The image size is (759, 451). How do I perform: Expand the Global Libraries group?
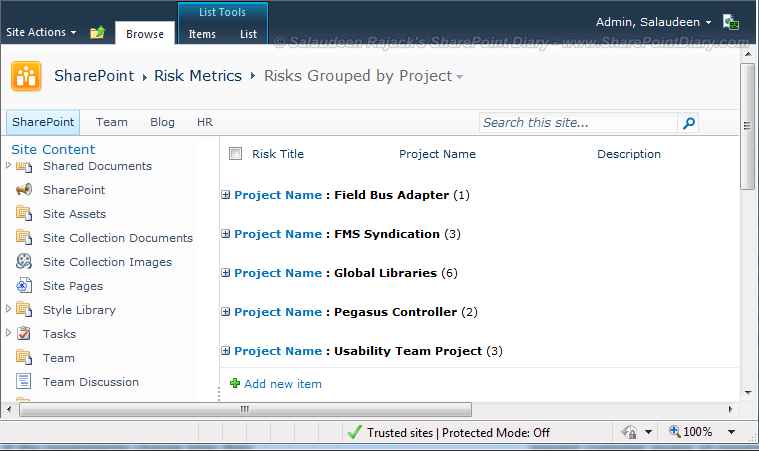[x=226, y=272]
